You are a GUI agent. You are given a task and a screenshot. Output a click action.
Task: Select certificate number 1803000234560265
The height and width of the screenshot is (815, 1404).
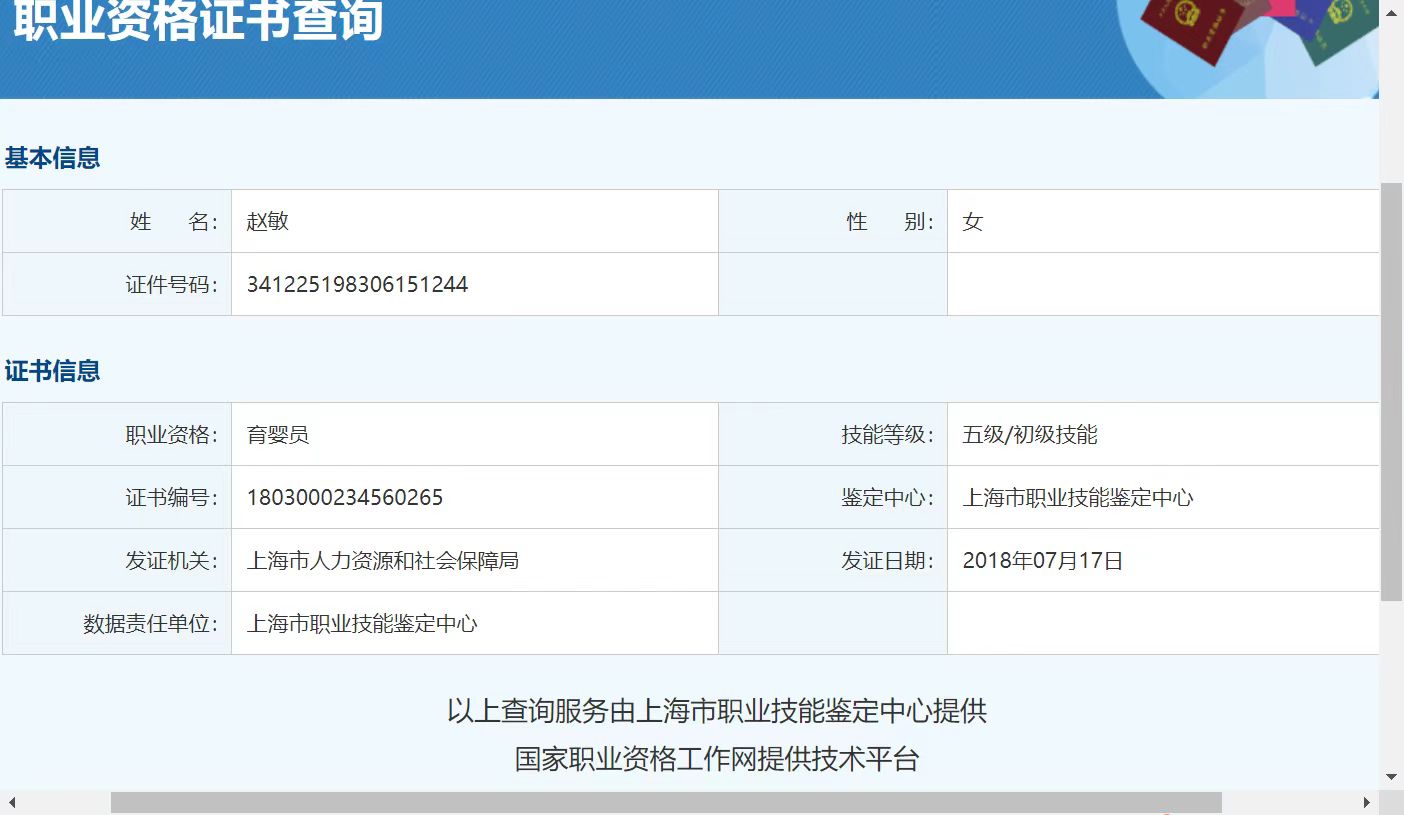(345, 497)
